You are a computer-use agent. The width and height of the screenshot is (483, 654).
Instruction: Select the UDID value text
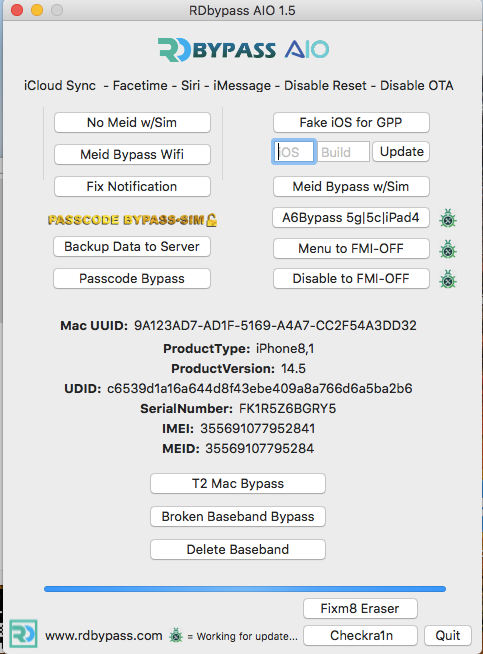coord(259,389)
